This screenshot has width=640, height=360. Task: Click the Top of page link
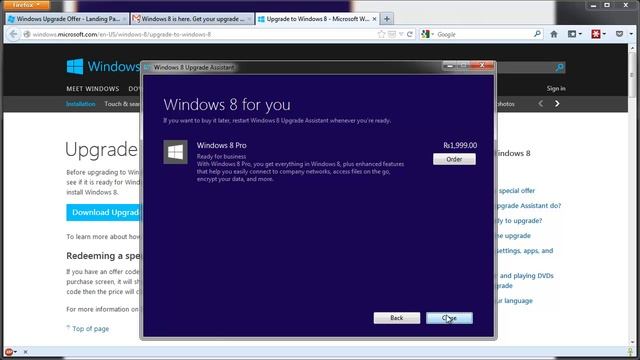click(90, 329)
